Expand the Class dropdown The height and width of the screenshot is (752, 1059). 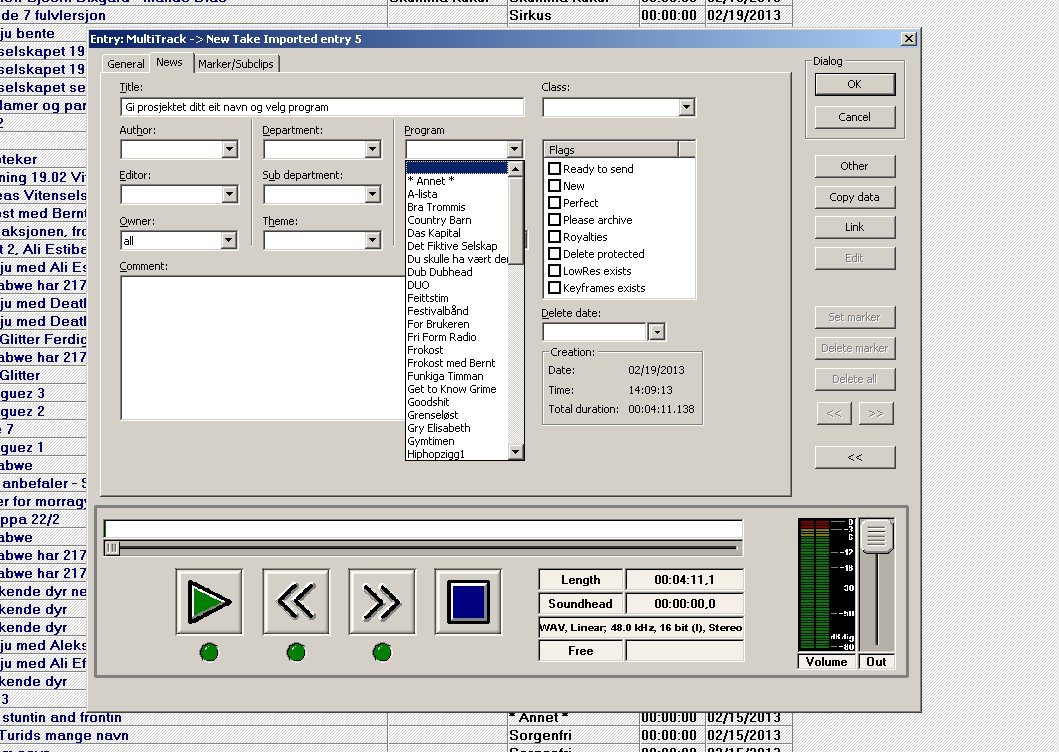coord(686,107)
